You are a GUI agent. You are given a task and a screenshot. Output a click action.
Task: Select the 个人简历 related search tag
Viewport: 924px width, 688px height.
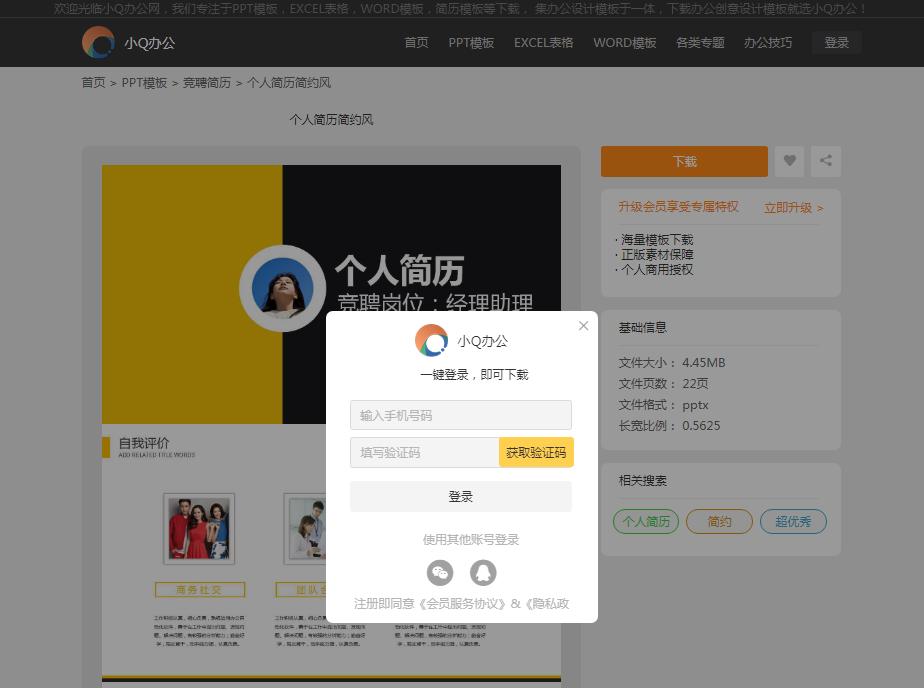pos(645,521)
